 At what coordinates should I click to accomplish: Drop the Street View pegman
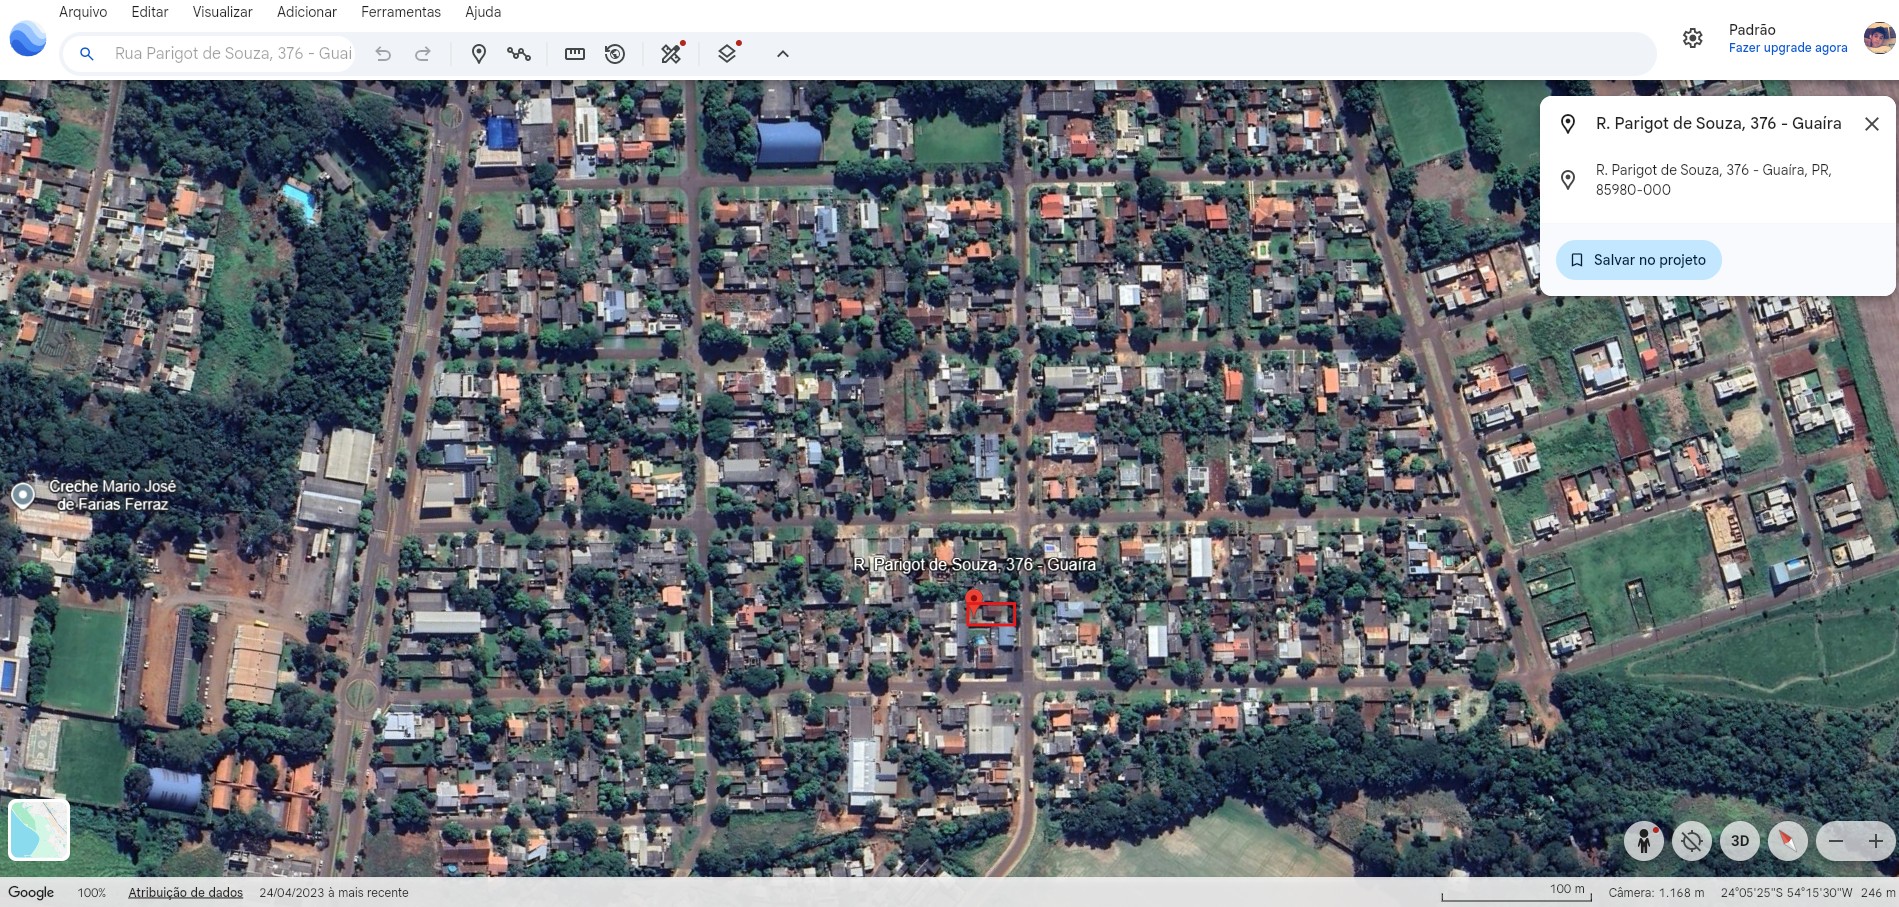1643,841
